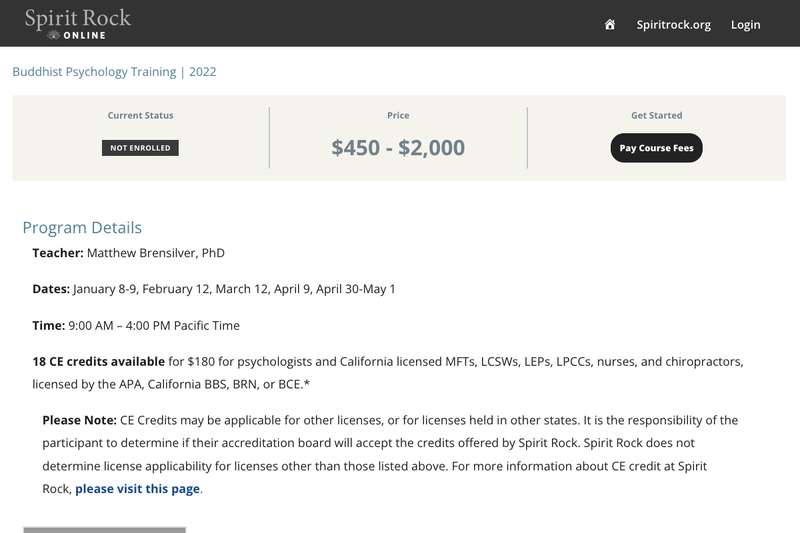Go to the home icon in header
This screenshot has width=800, height=533.
(x=610, y=24)
